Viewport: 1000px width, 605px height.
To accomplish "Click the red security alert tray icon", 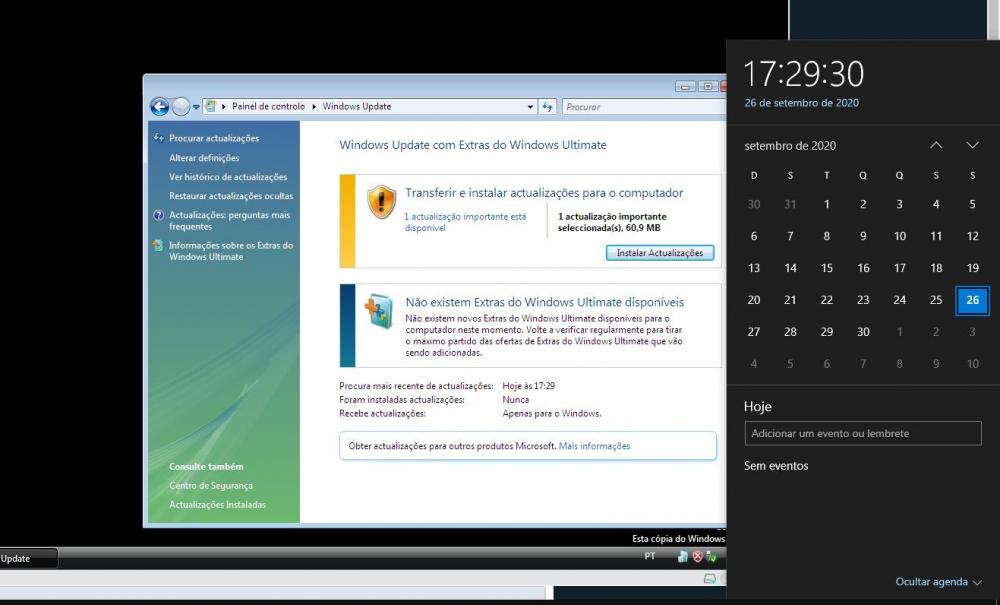I will 697,556.
